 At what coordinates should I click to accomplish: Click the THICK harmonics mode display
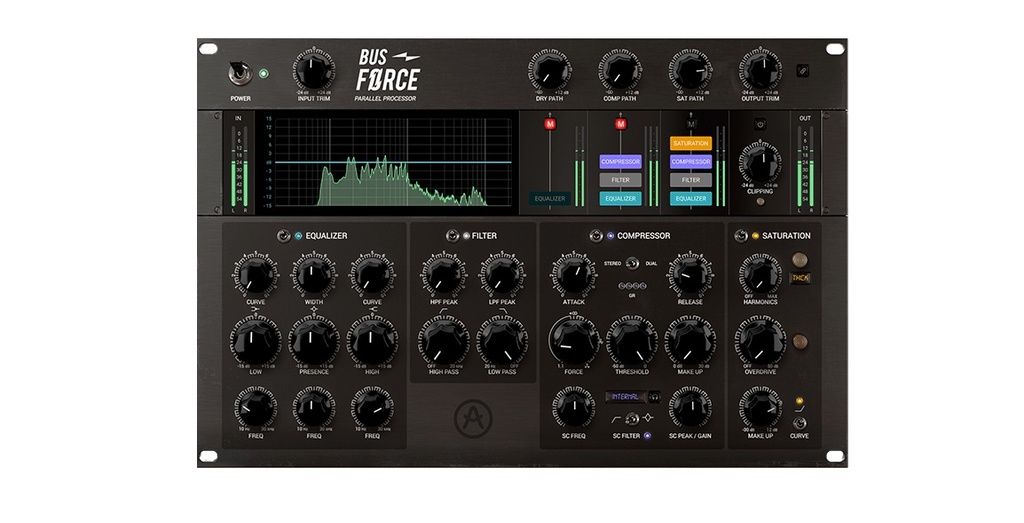(x=800, y=278)
